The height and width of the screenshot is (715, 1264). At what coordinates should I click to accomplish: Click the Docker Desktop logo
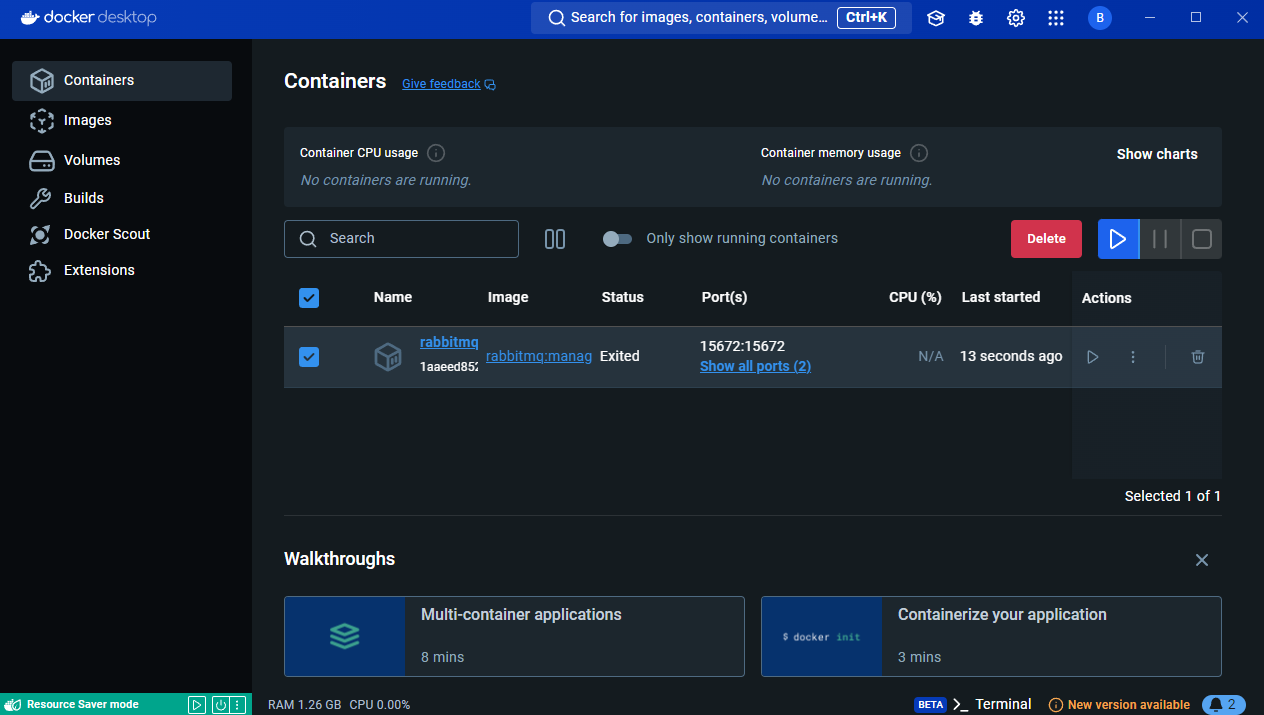88,18
